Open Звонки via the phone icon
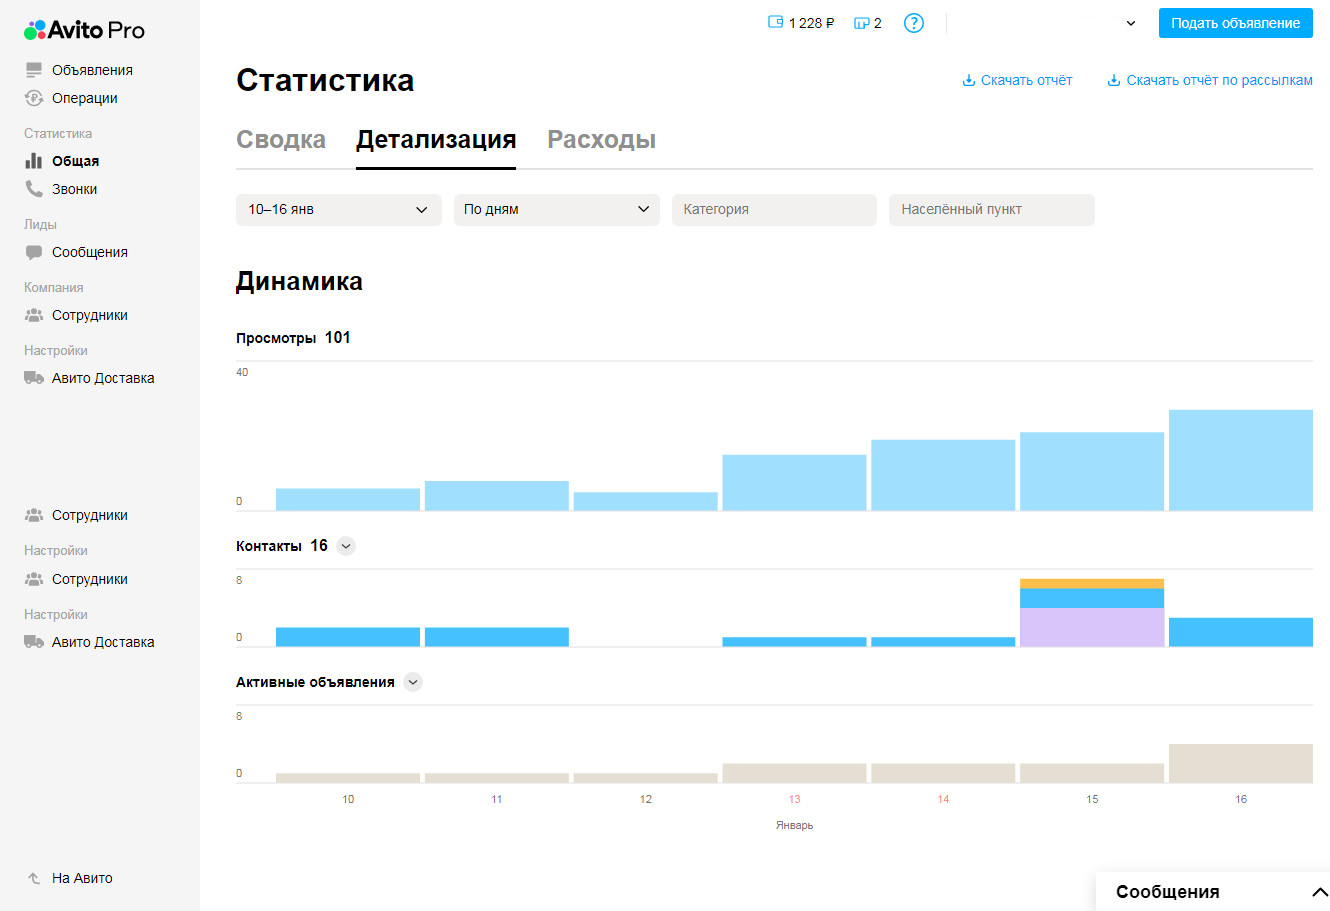1330x911 pixels. (34, 188)
